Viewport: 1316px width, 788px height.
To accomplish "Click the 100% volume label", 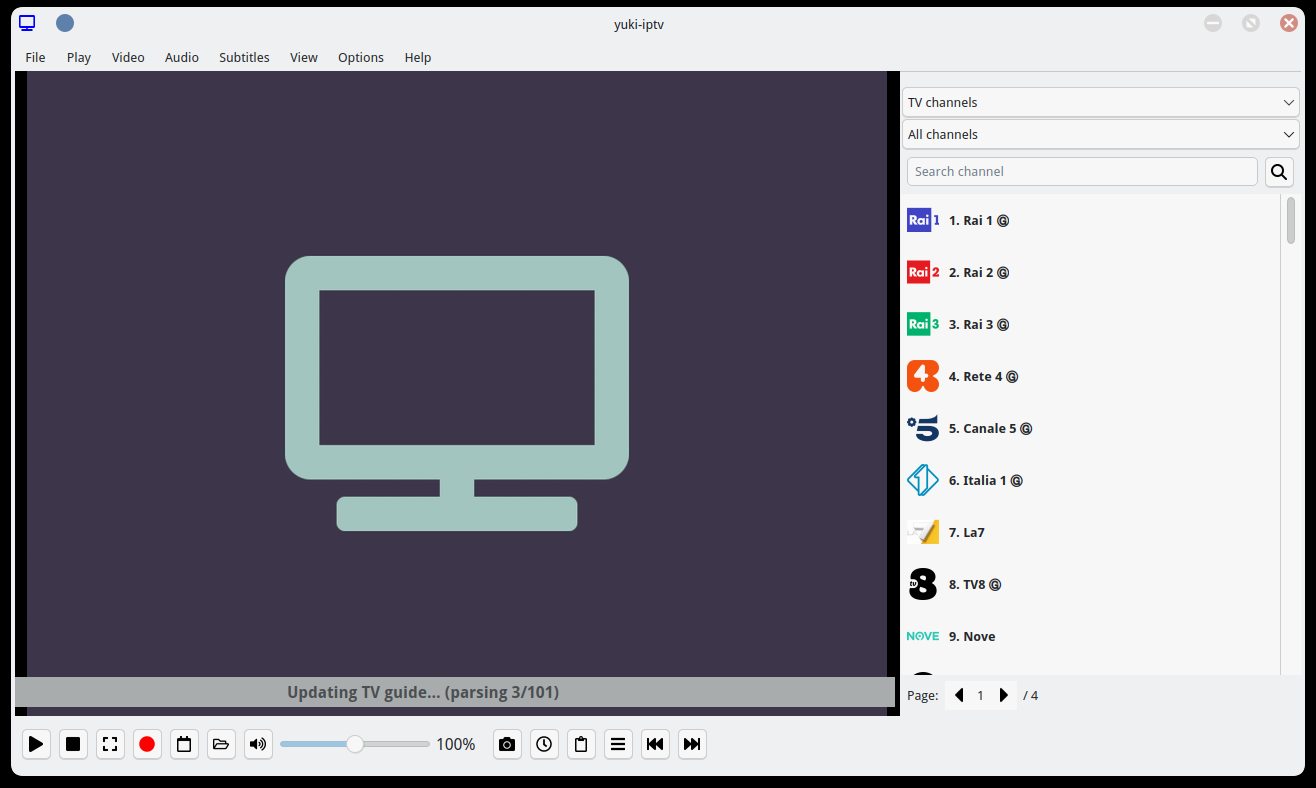I will point(456,744).
